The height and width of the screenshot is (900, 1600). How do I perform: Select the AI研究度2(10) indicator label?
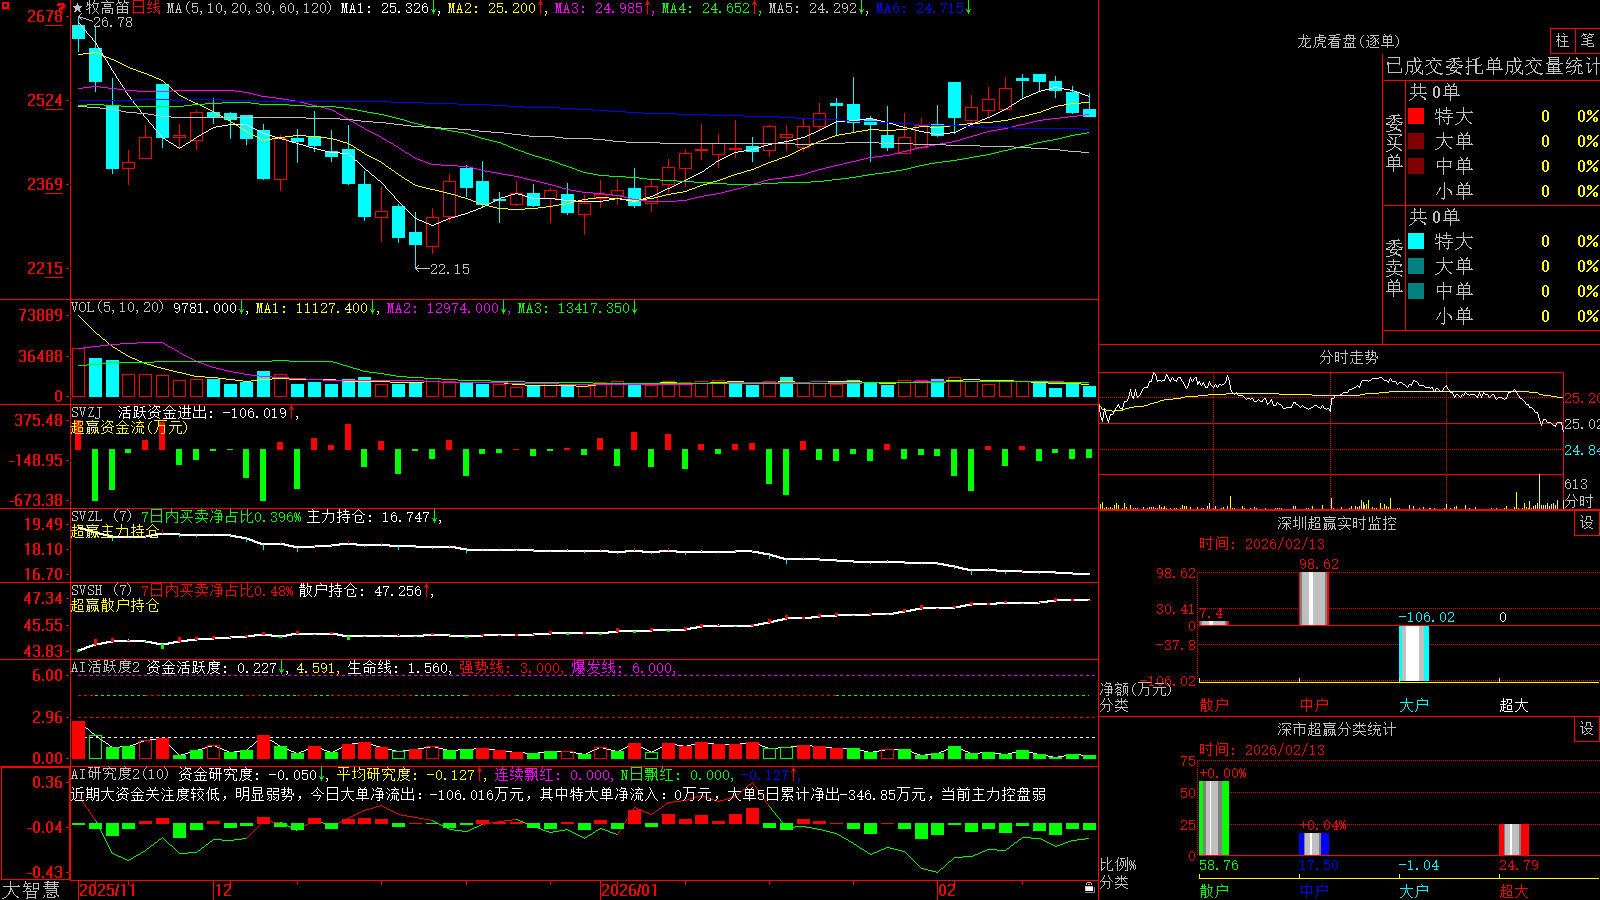tap(120, 774)
